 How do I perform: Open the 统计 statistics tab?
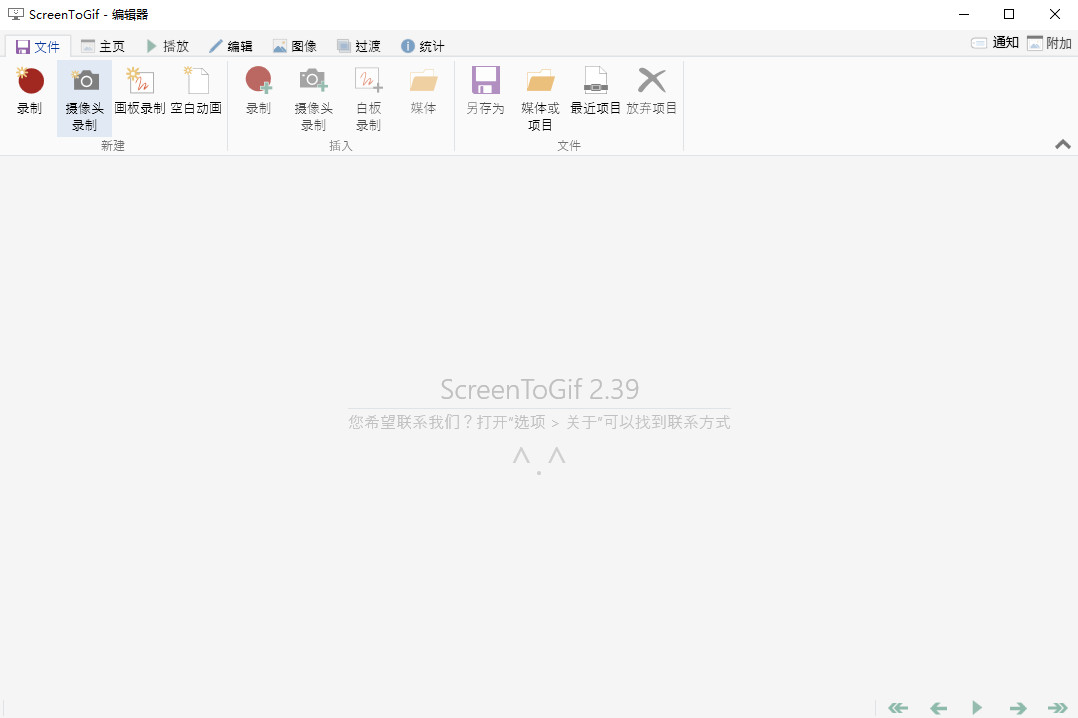point(423,45)
